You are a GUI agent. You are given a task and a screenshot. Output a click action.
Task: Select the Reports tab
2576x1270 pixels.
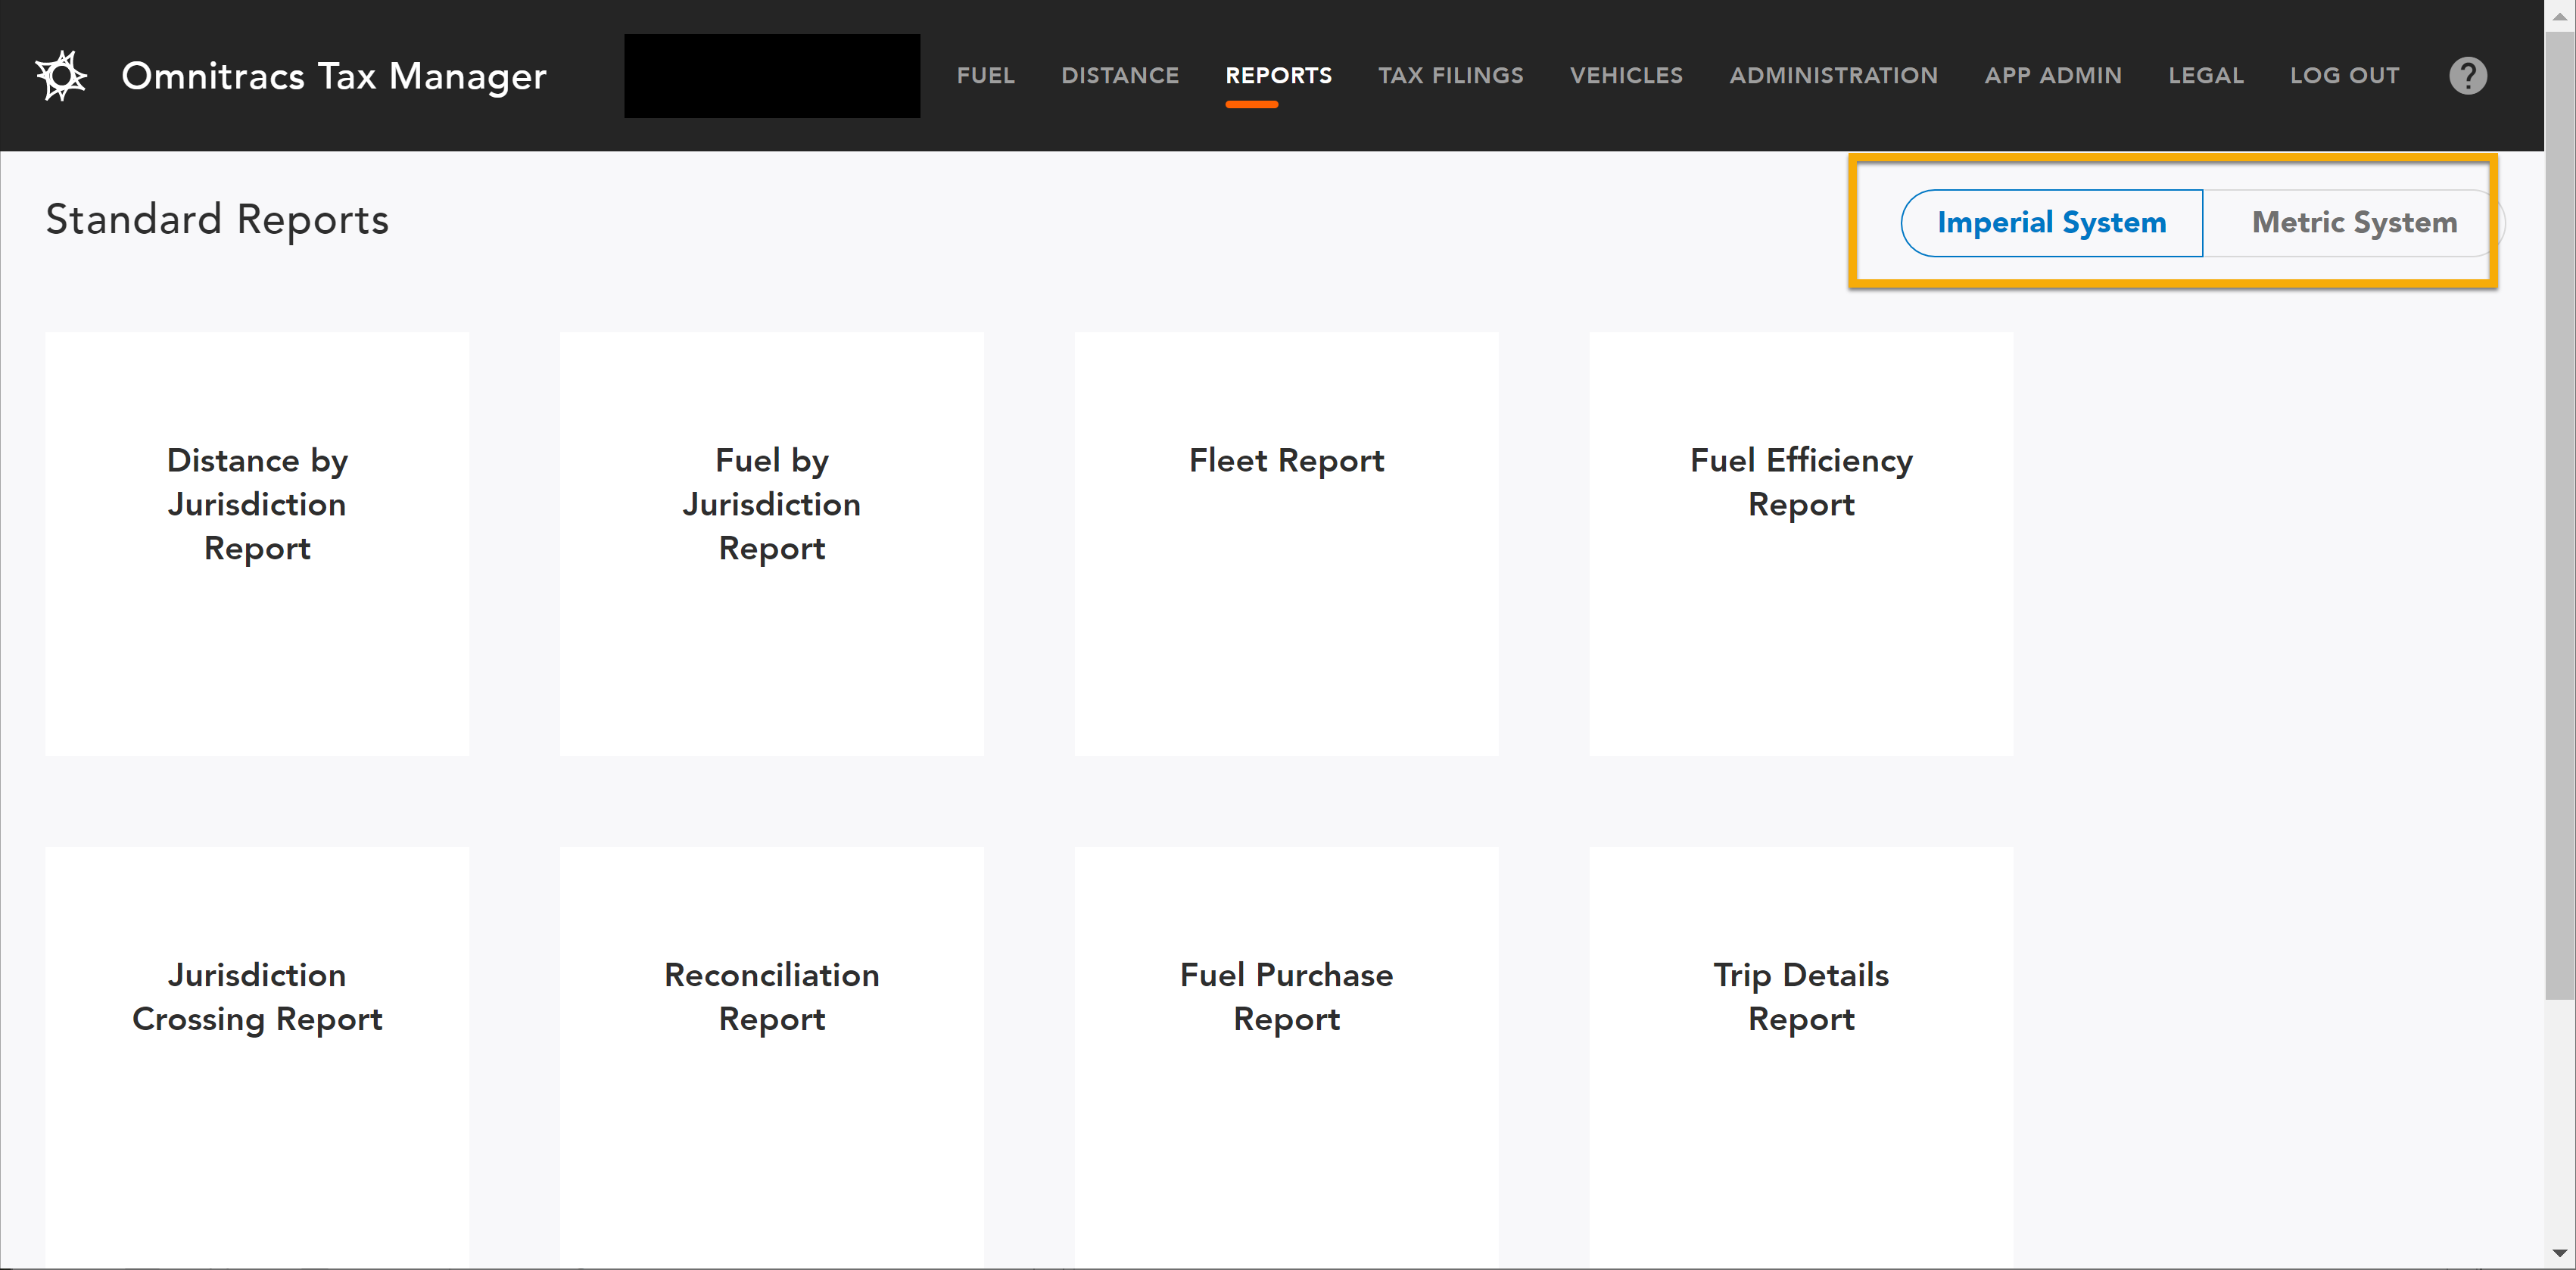pos(1277,76)
